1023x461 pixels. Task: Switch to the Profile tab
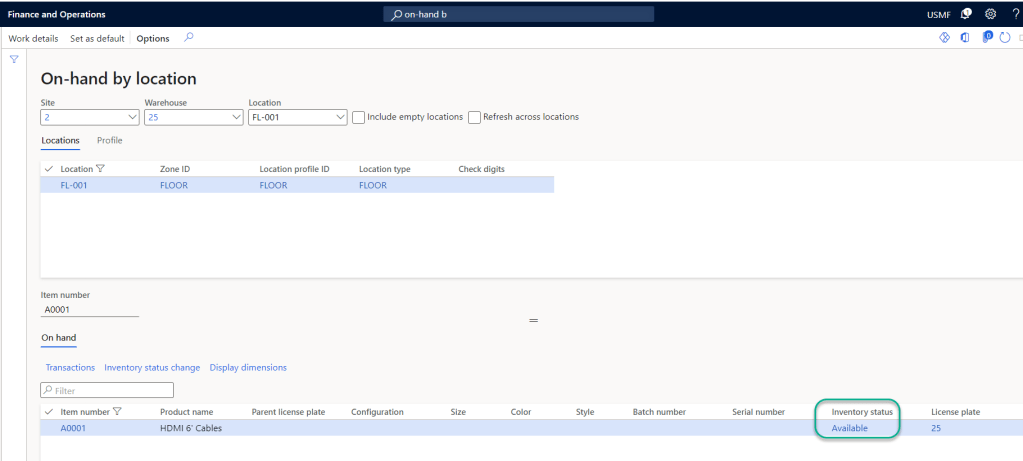109,141
